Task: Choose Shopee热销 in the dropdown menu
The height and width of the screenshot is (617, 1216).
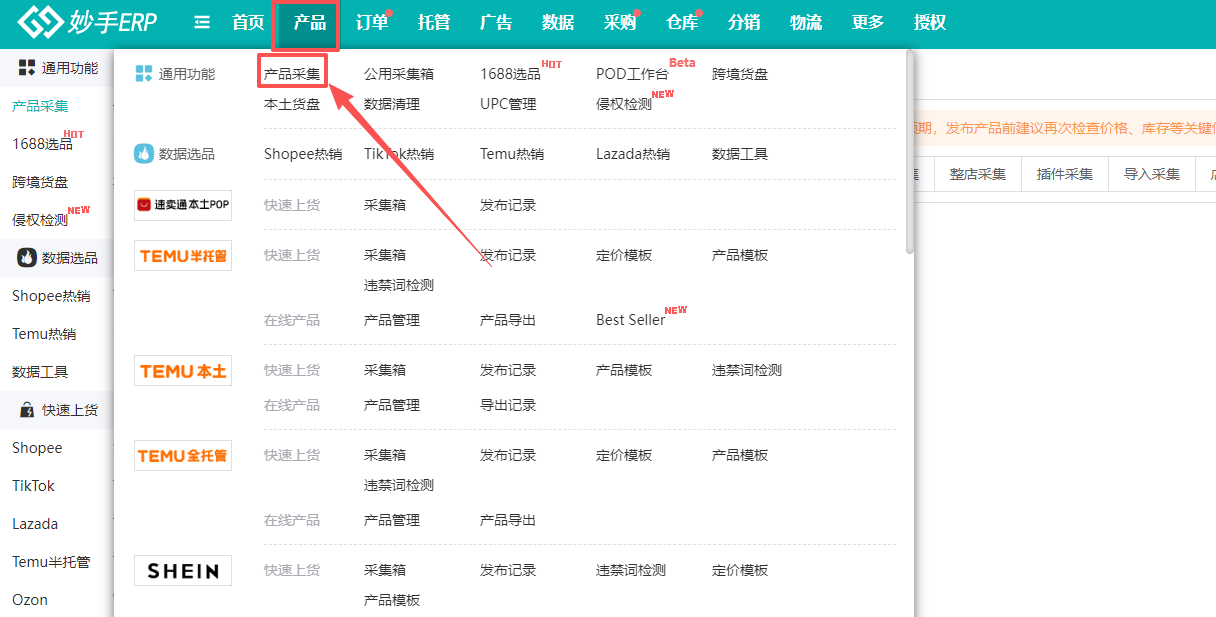Action: [x=303, y=154]
